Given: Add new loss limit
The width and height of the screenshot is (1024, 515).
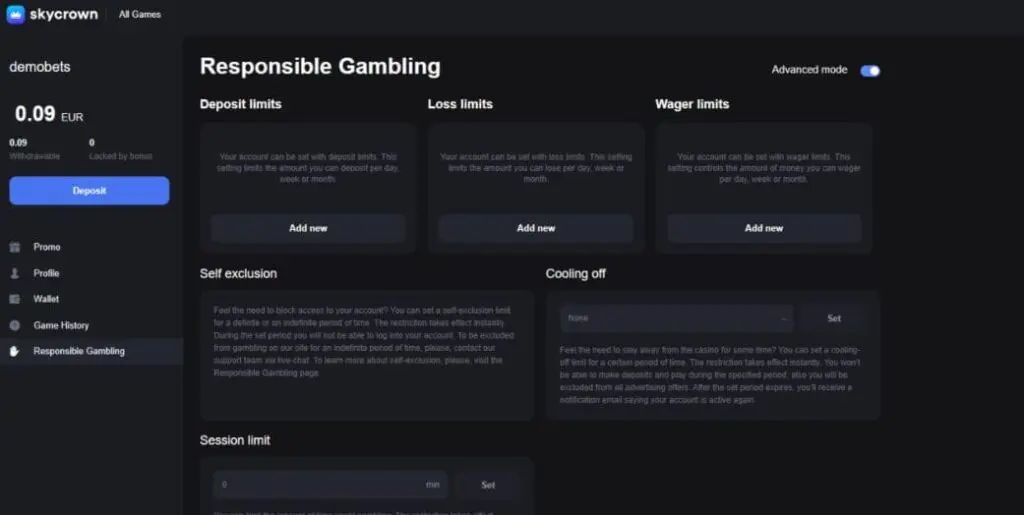Looking at the screenshot, I should [x=536, y=228].
